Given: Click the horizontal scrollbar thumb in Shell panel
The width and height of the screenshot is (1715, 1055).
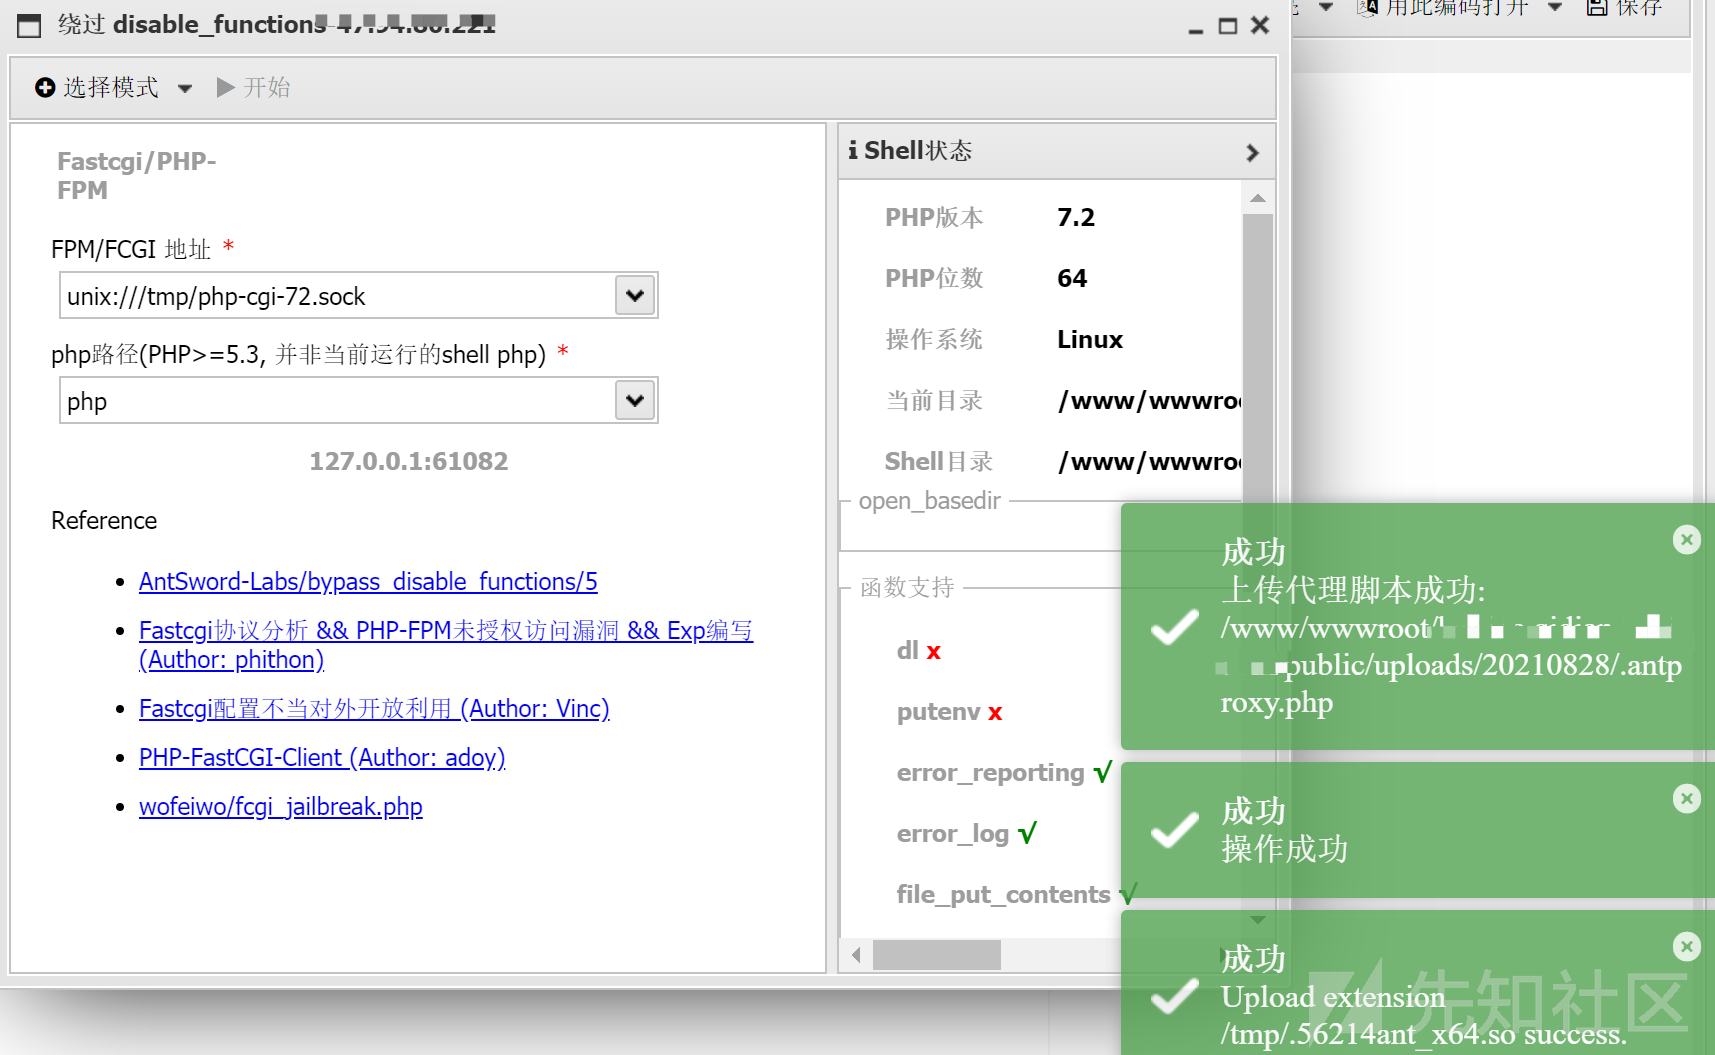Looking at the screenshot, I should 936,955.
